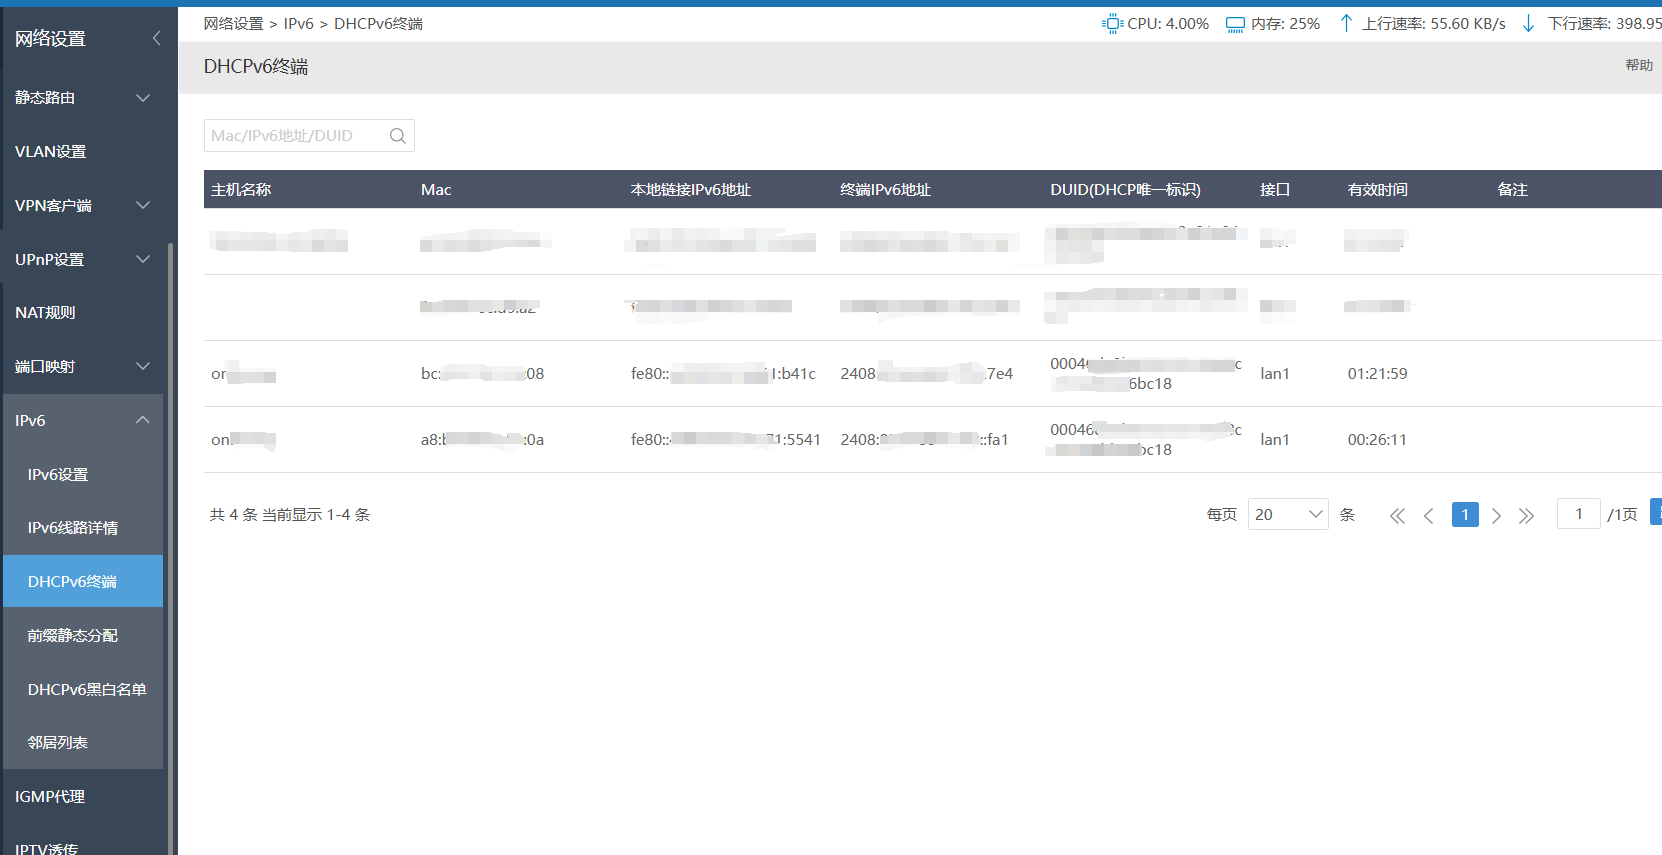Screen dimensions: 1662x855
Task: Collapse the IPv6 menu section
Action: [x=143, y=420]
